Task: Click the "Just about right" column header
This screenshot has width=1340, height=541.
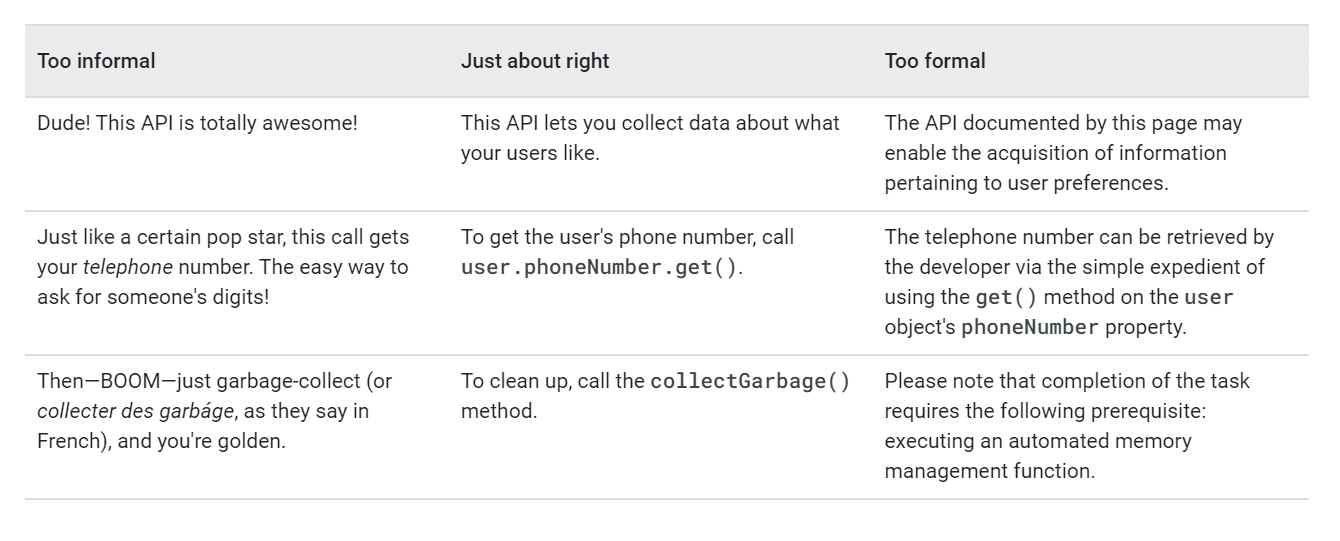Action: 535,61
